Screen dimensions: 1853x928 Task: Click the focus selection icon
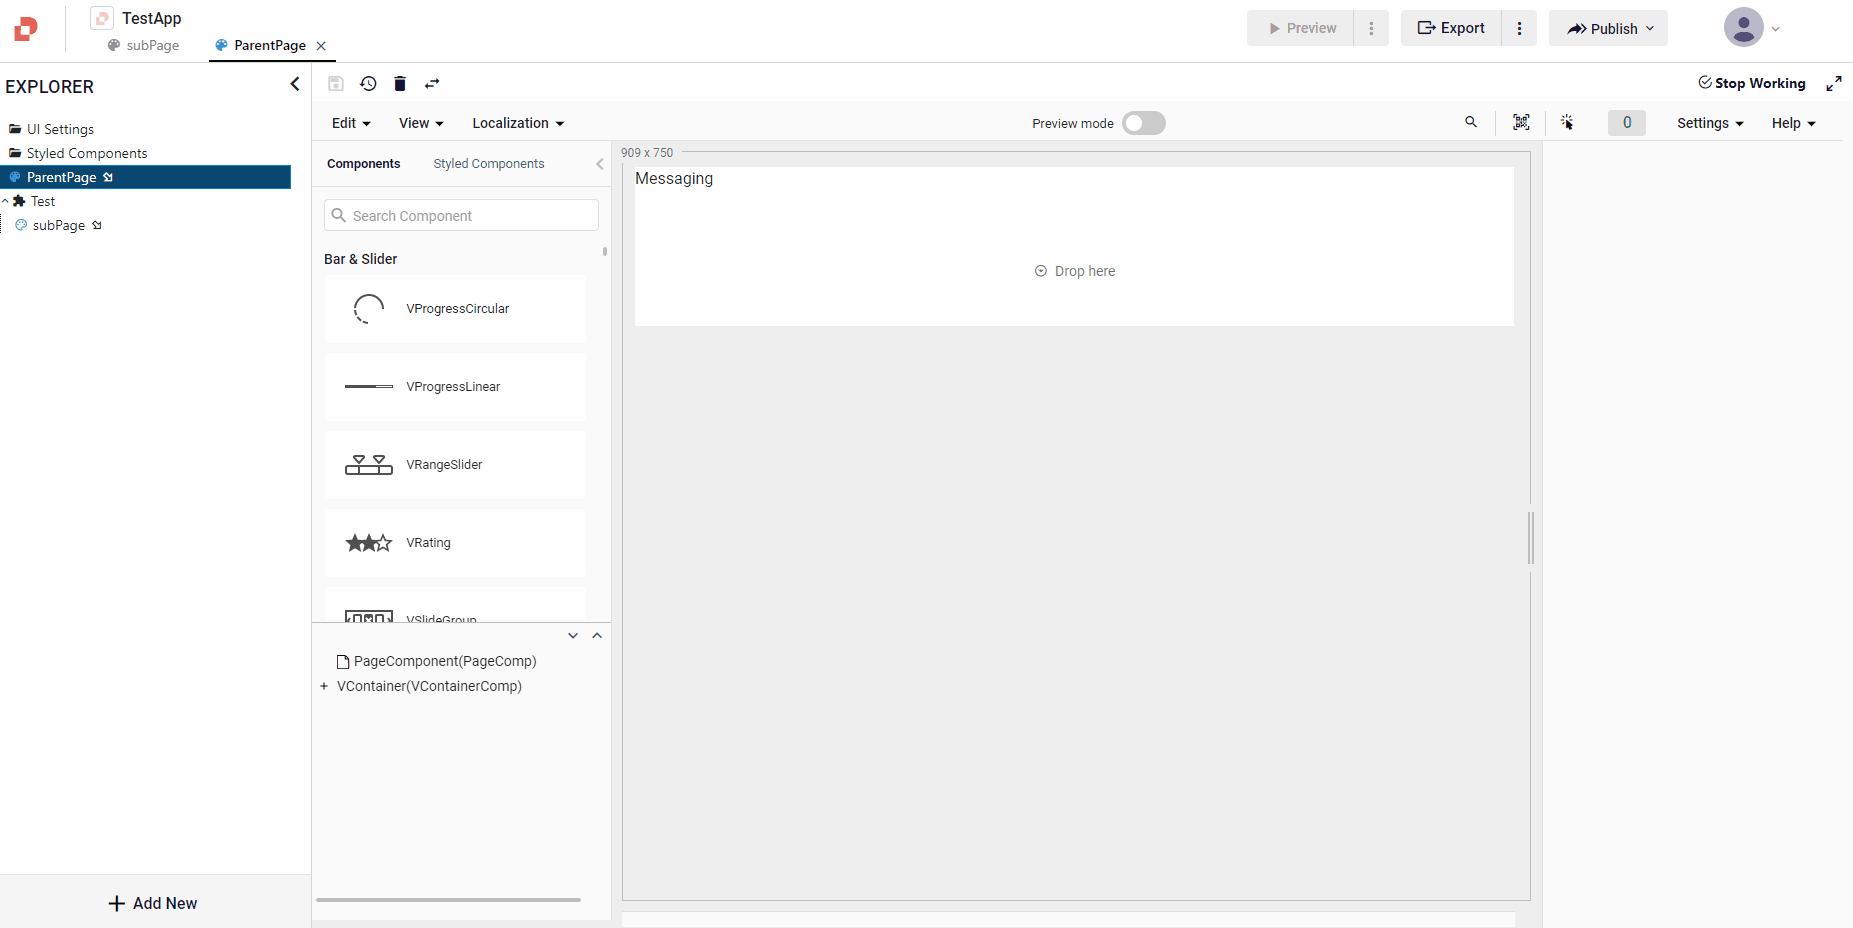point(1521,122)
